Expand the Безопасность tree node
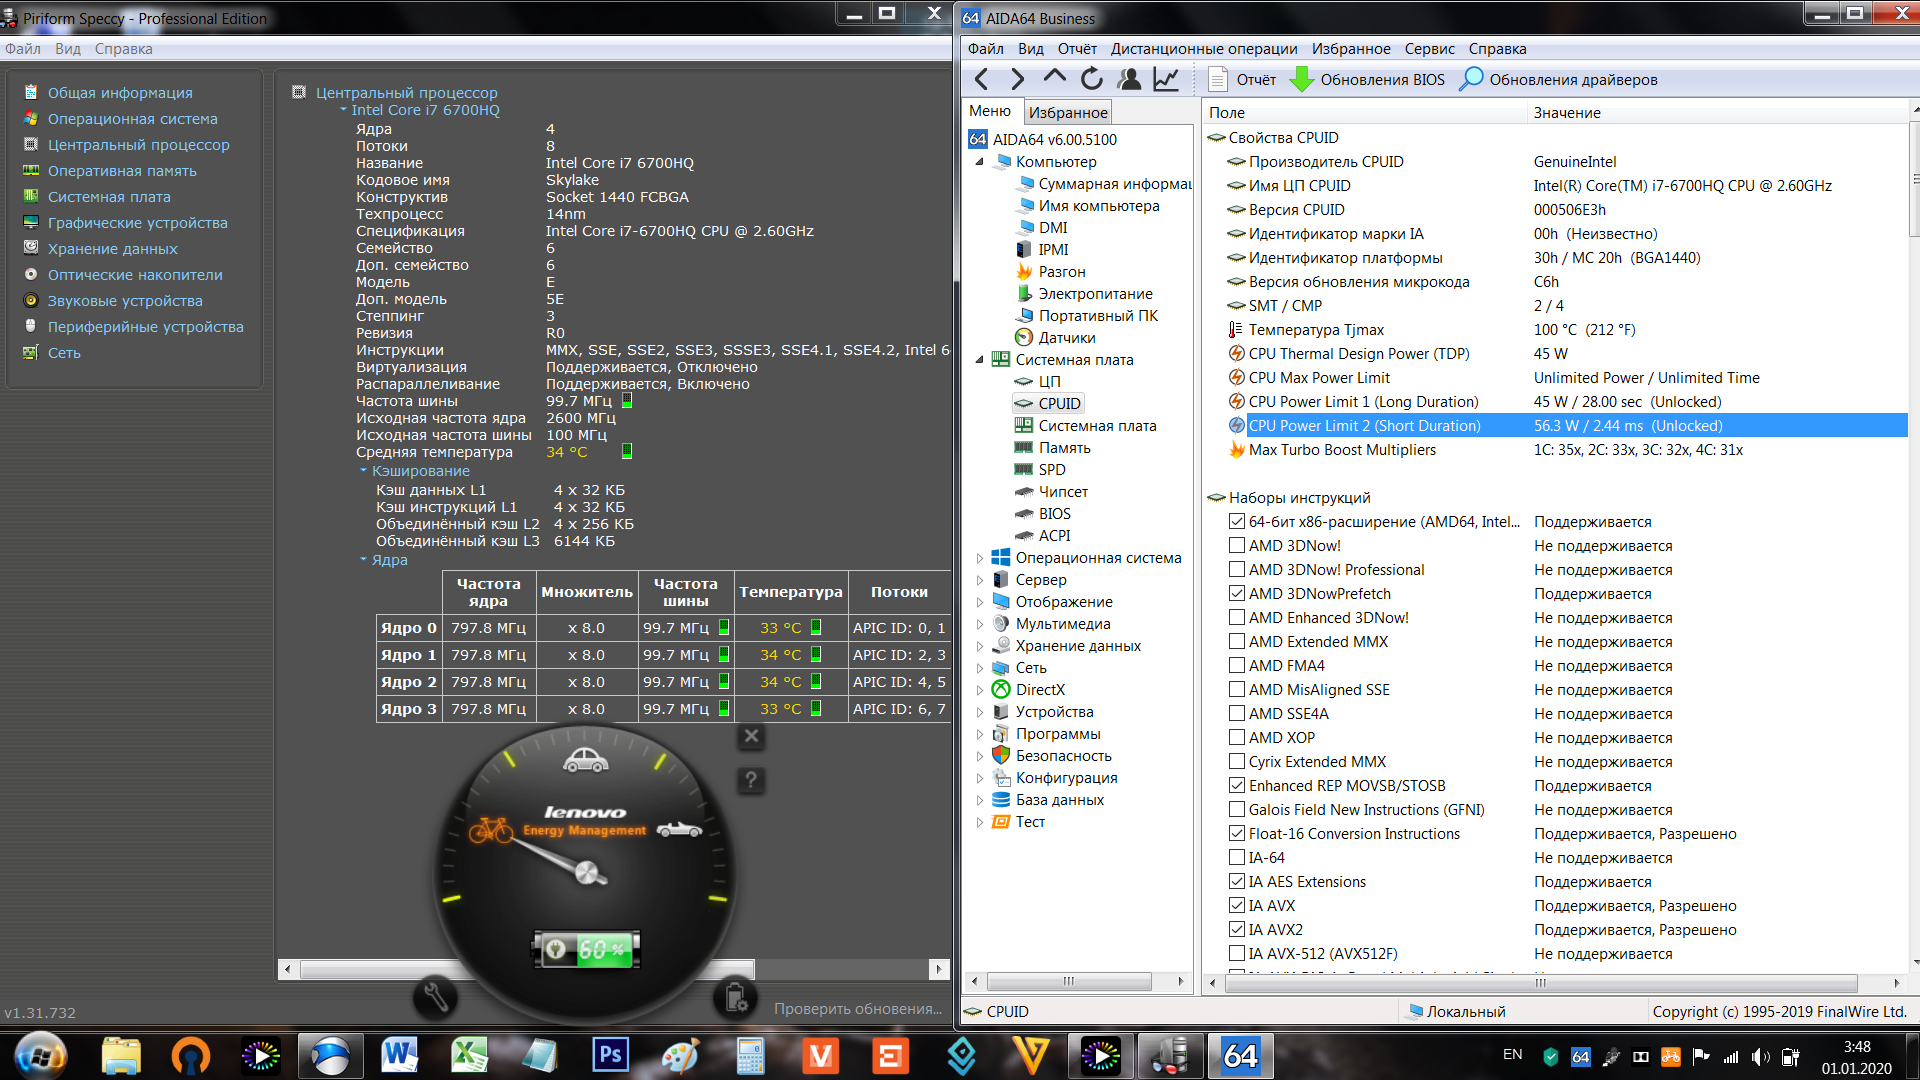This screenshot has height=1080, width=1920. (980, 756)
